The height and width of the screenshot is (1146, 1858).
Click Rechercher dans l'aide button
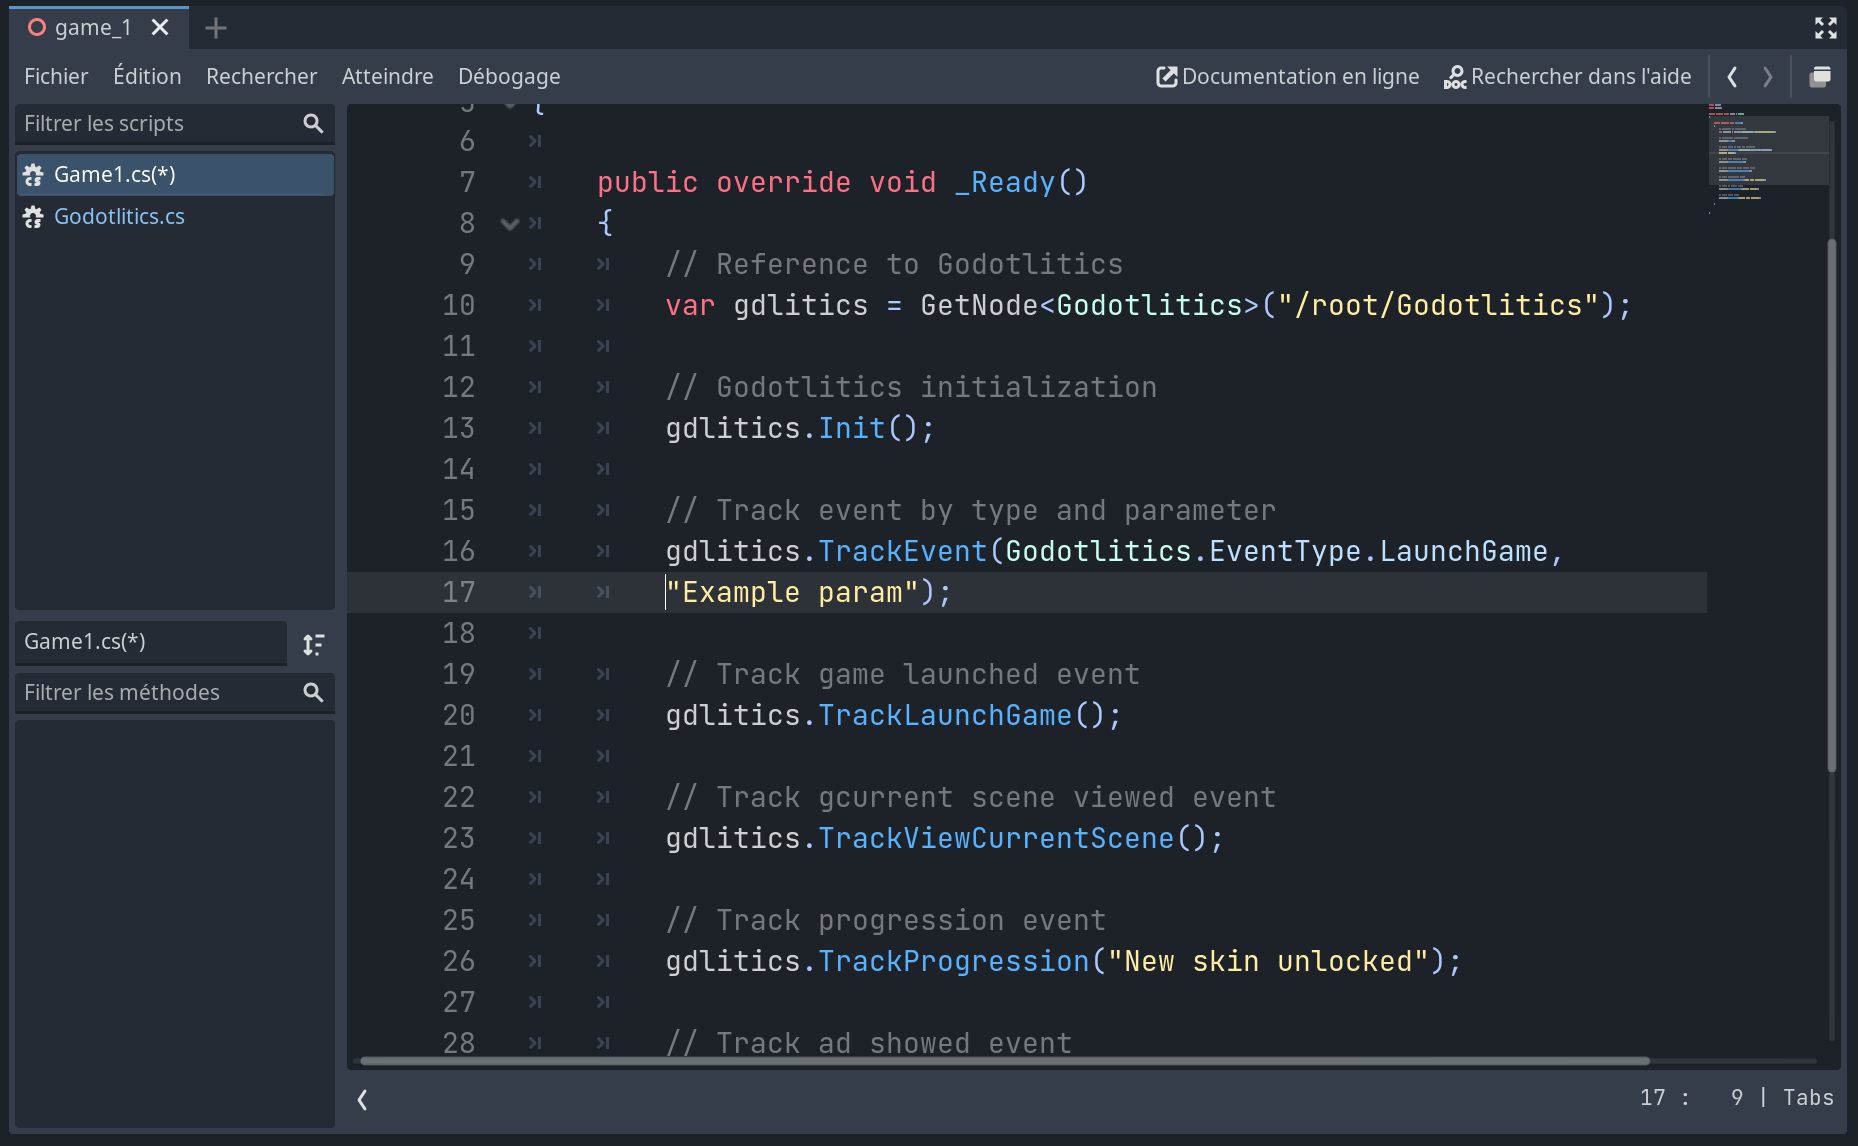(x=1568, y=76)
